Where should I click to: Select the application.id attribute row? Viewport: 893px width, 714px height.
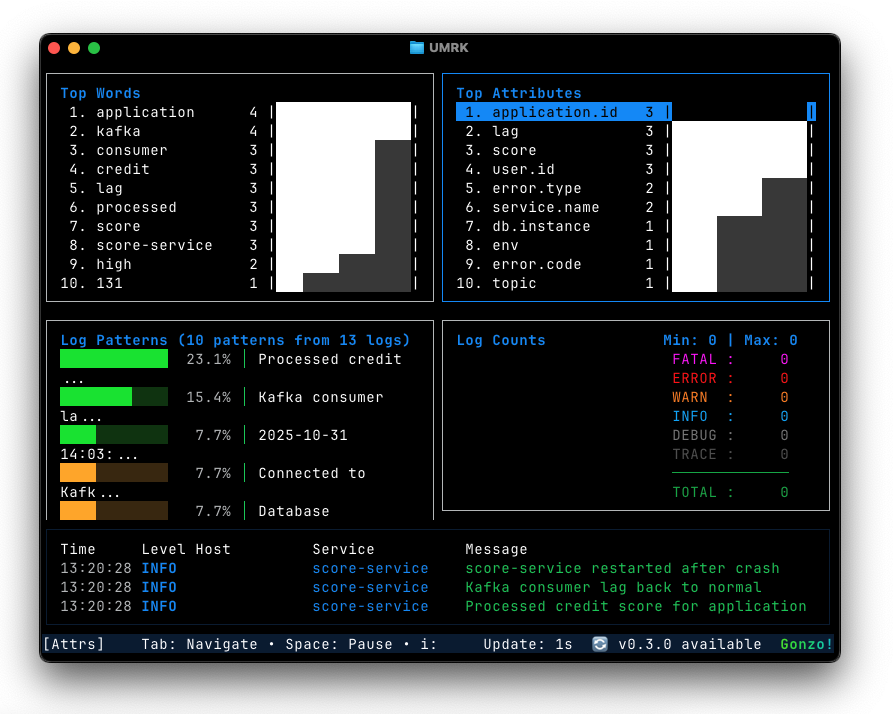click(555, 112)
